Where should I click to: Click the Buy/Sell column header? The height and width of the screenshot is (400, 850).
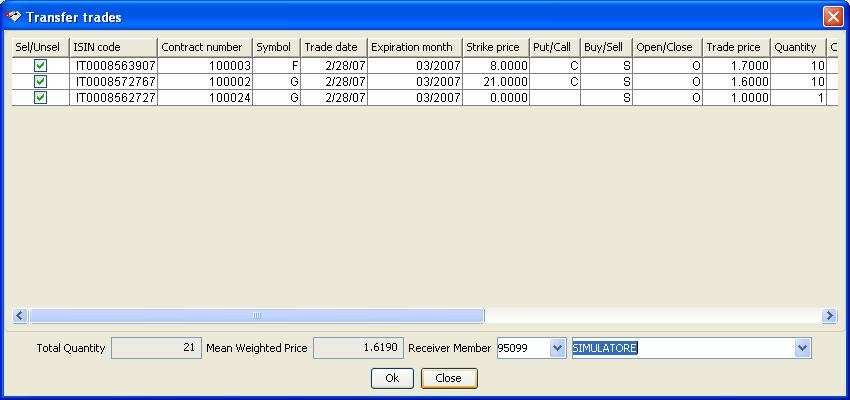point(606,47)
